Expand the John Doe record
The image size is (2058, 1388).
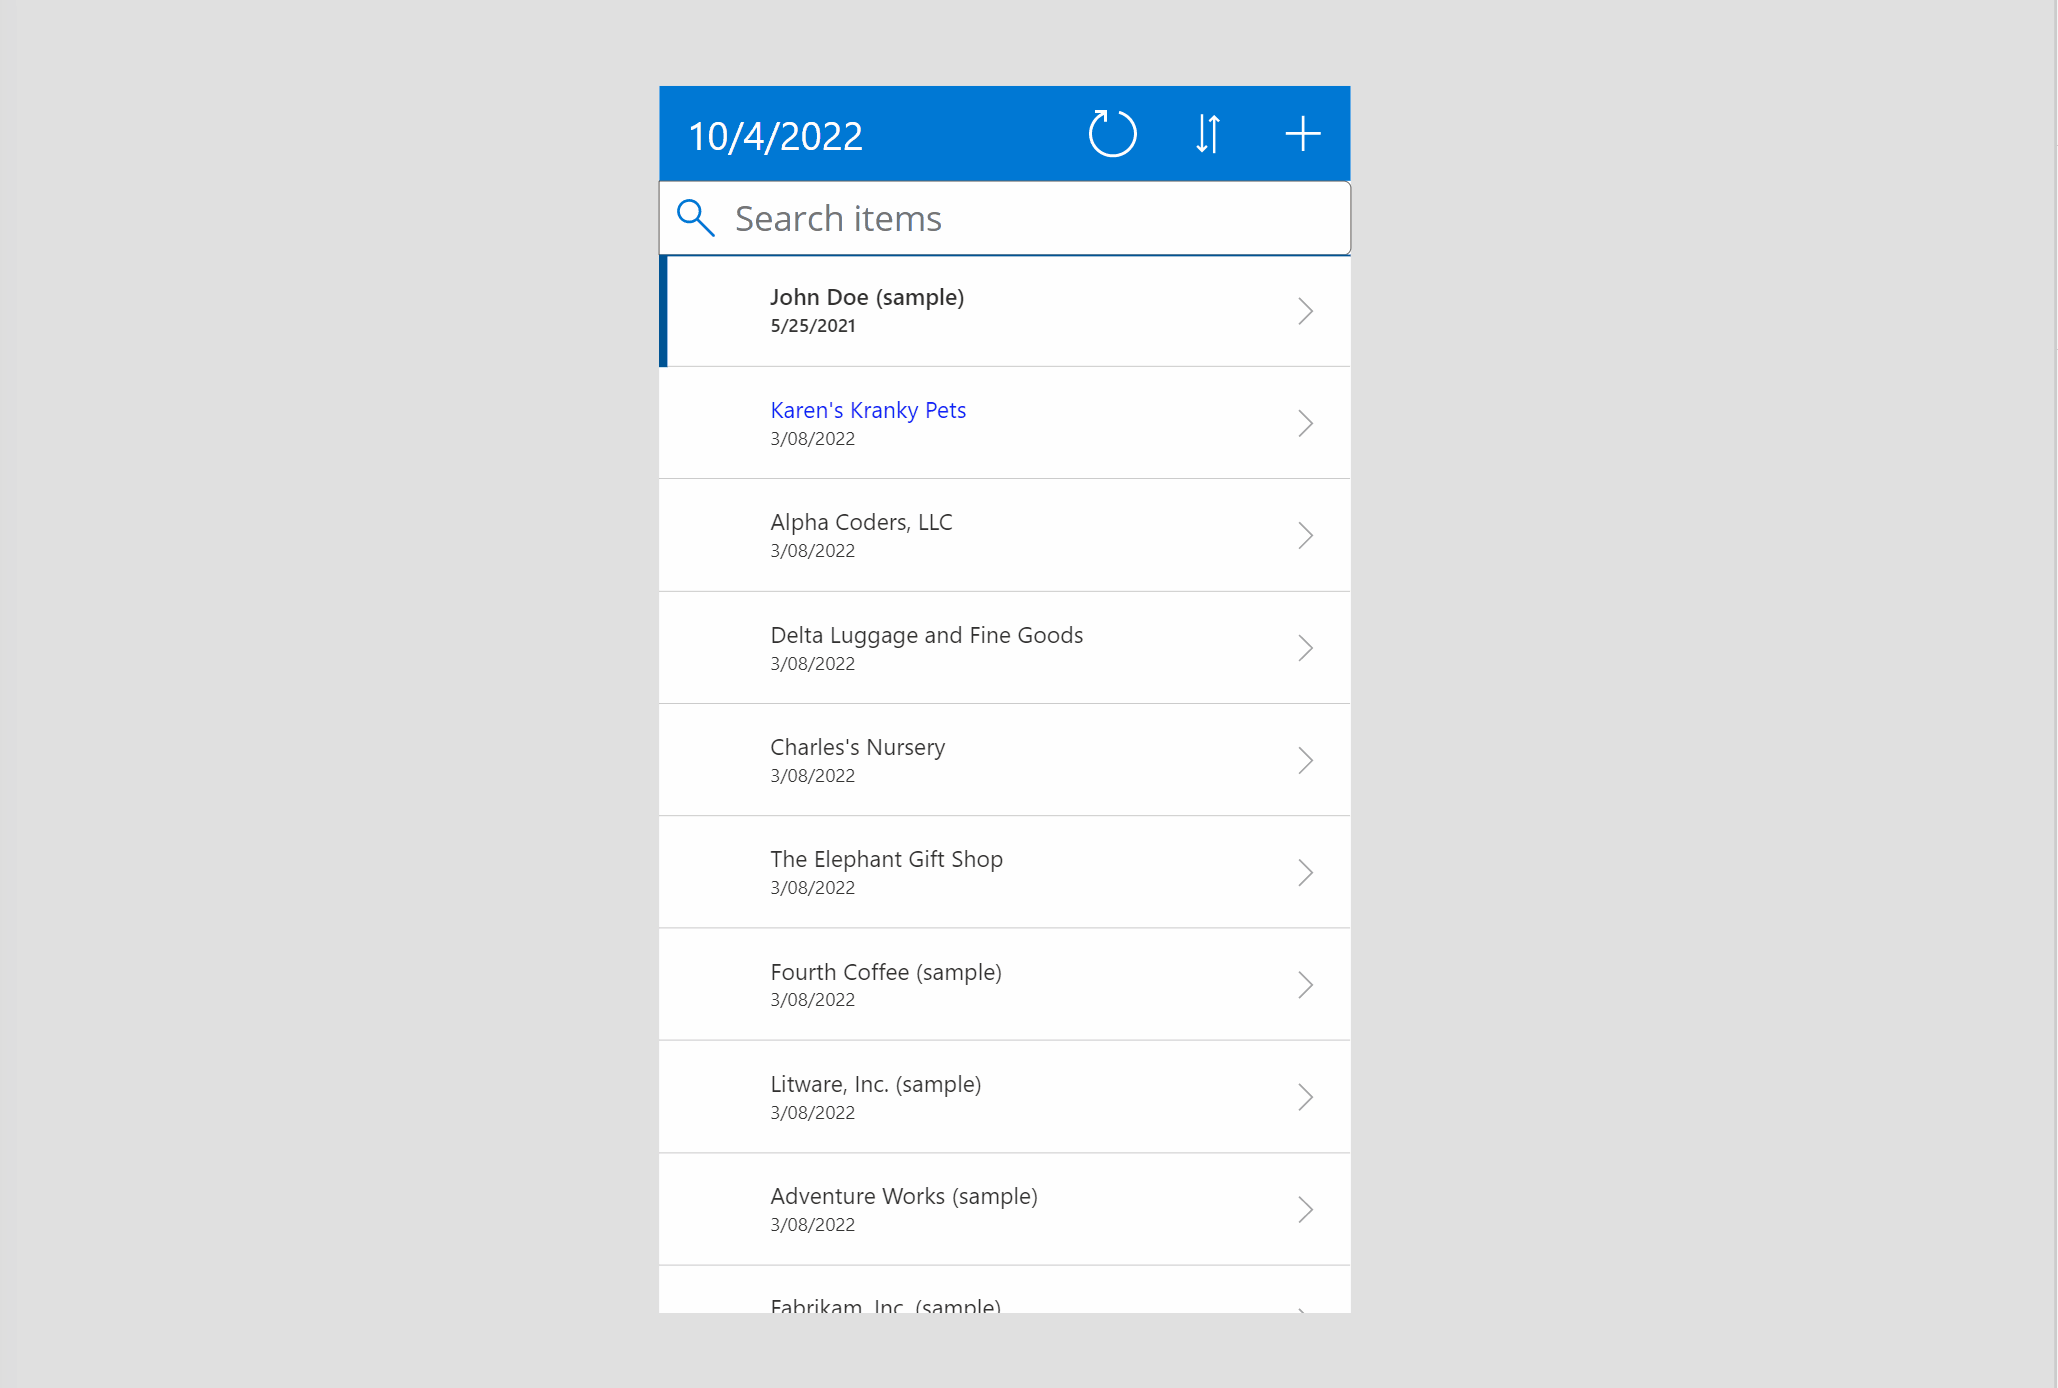[x=1307, y=310]
